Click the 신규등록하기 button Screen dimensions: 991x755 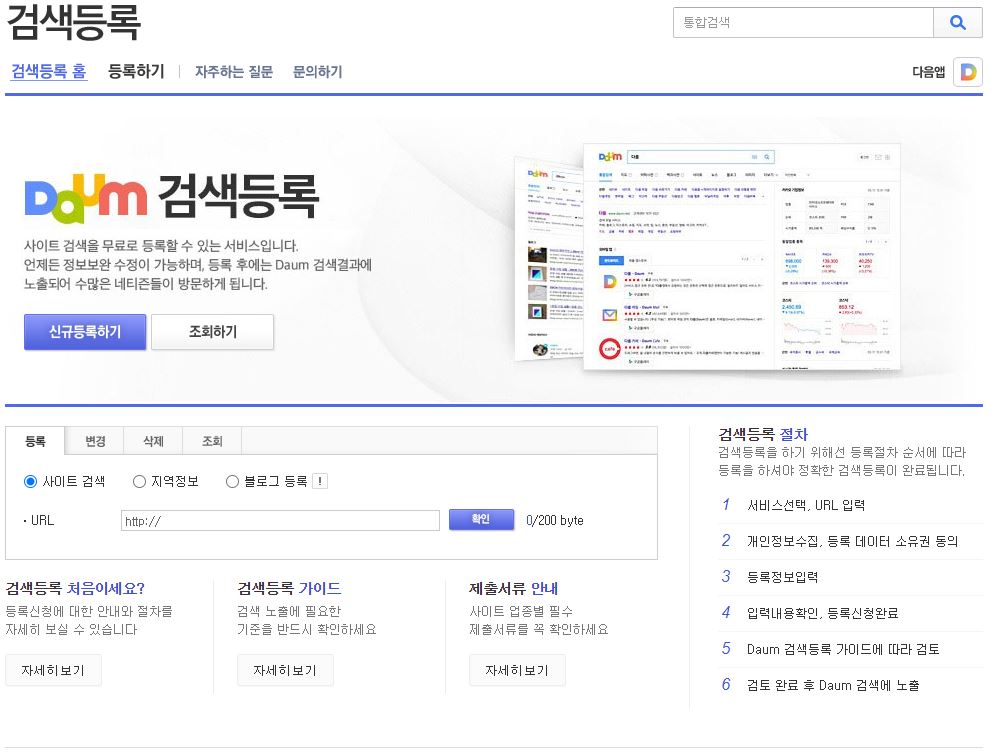pyautogui.click(x=85, y=332)
